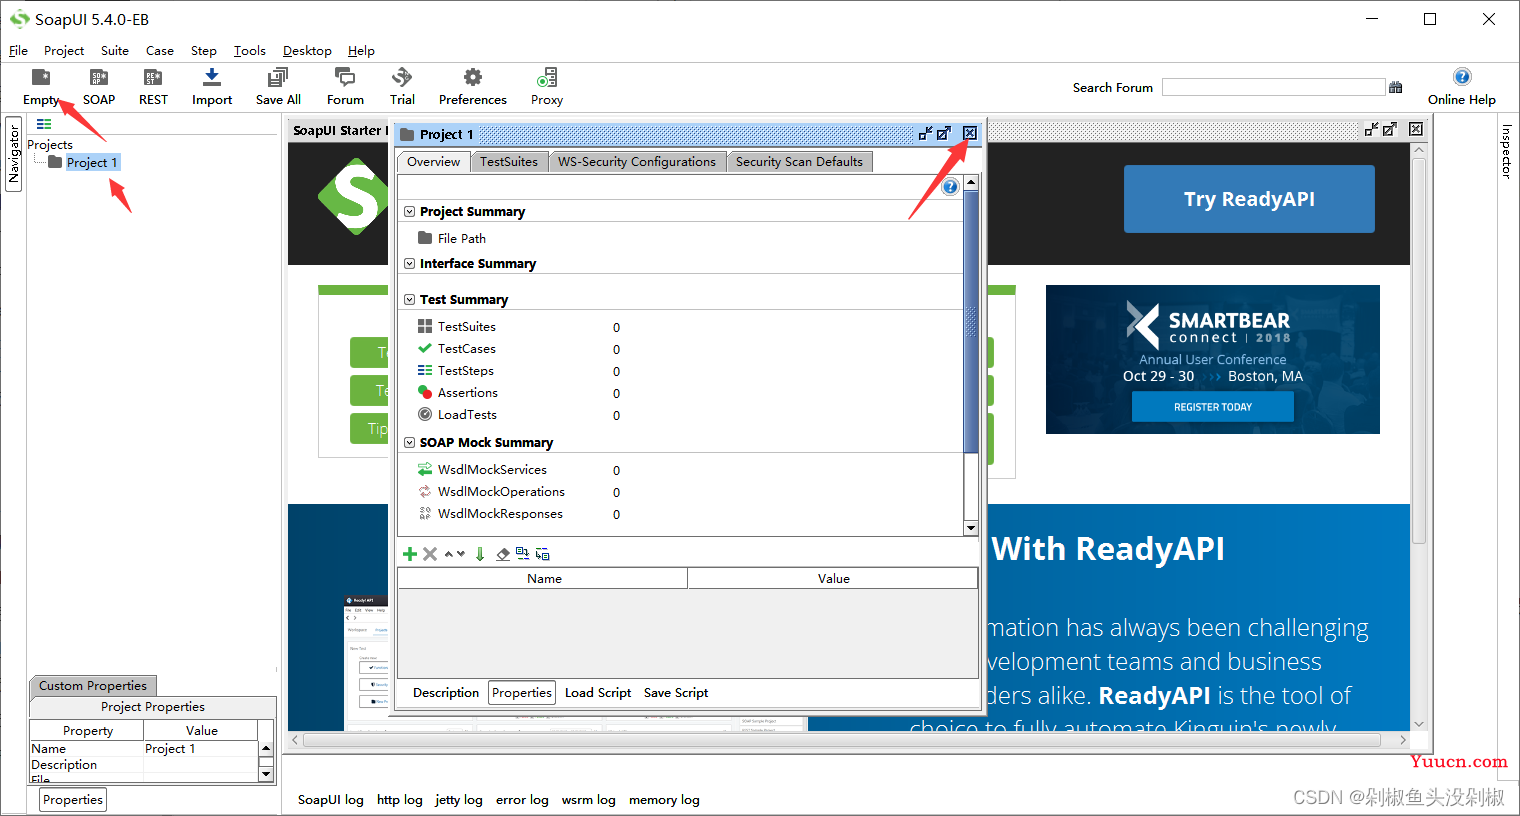Open the Load Script inspector
Image resolution: width=1520 pixels, height=816 pixels.
[598, 693]
